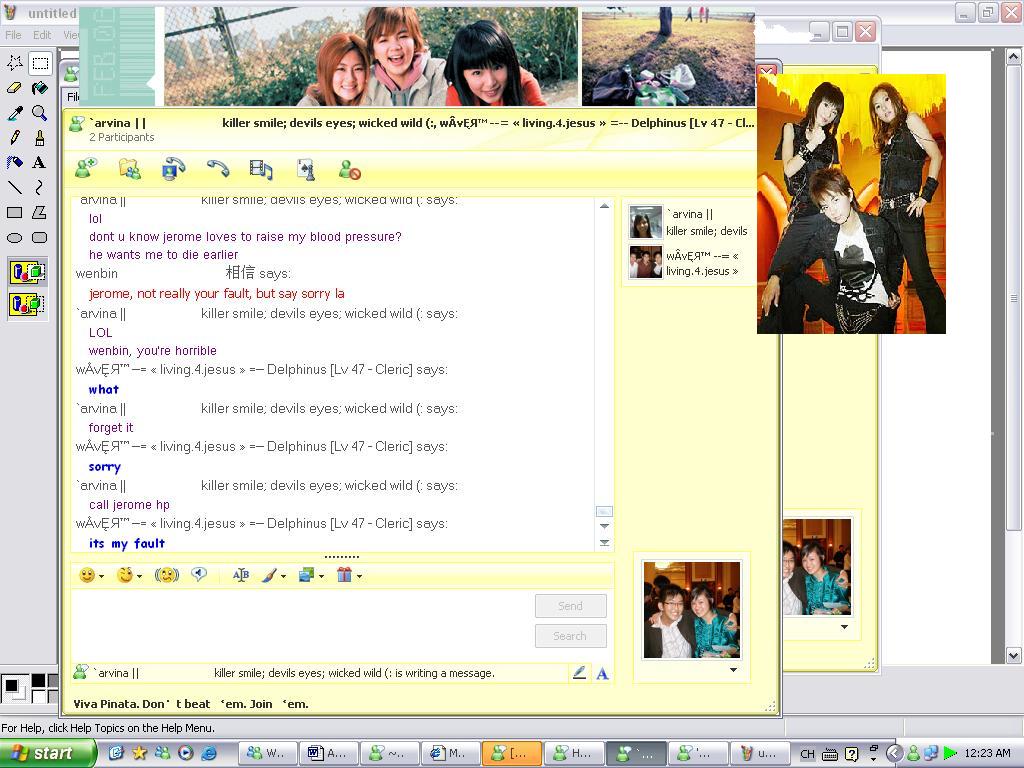Choose the Pencil tool in Paint
The width and height of the screenshot is (1024, 768).
pyautogui.click(x=14, y=137)
